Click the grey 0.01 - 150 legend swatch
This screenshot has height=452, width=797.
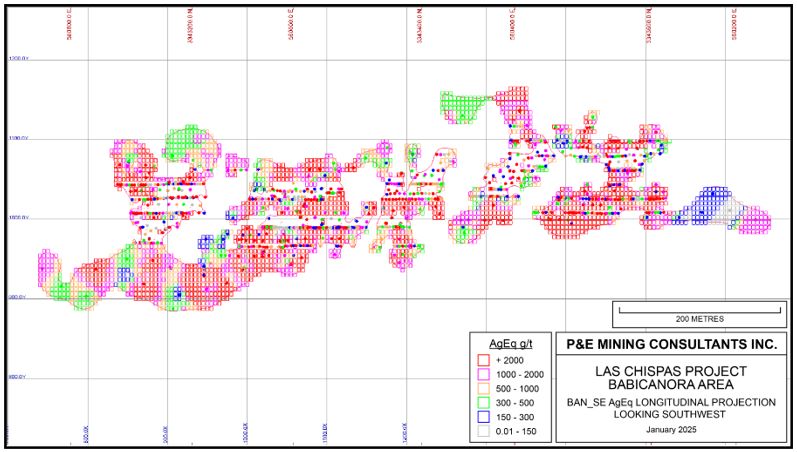point(484,432)
